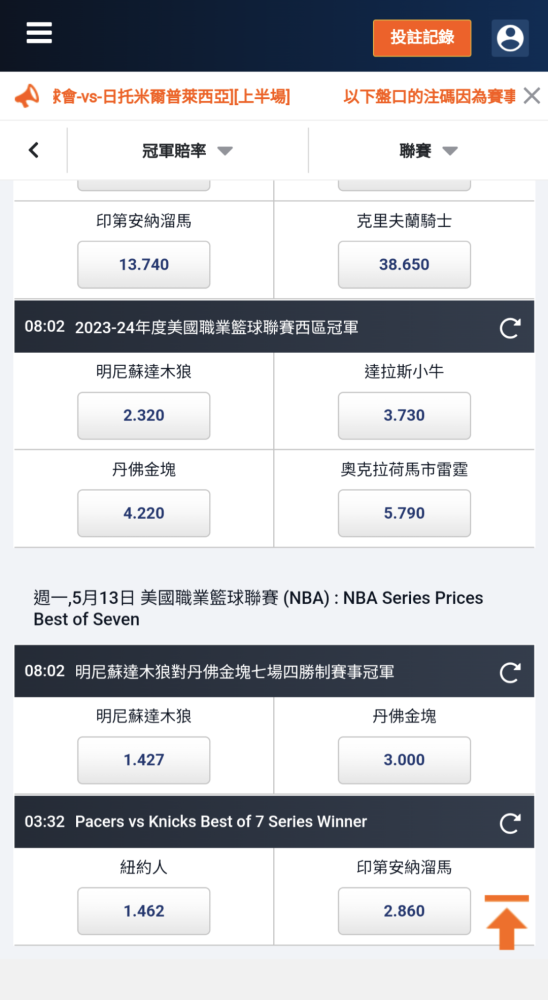Dismiss the announcement ticker with X

pos(531,96)
